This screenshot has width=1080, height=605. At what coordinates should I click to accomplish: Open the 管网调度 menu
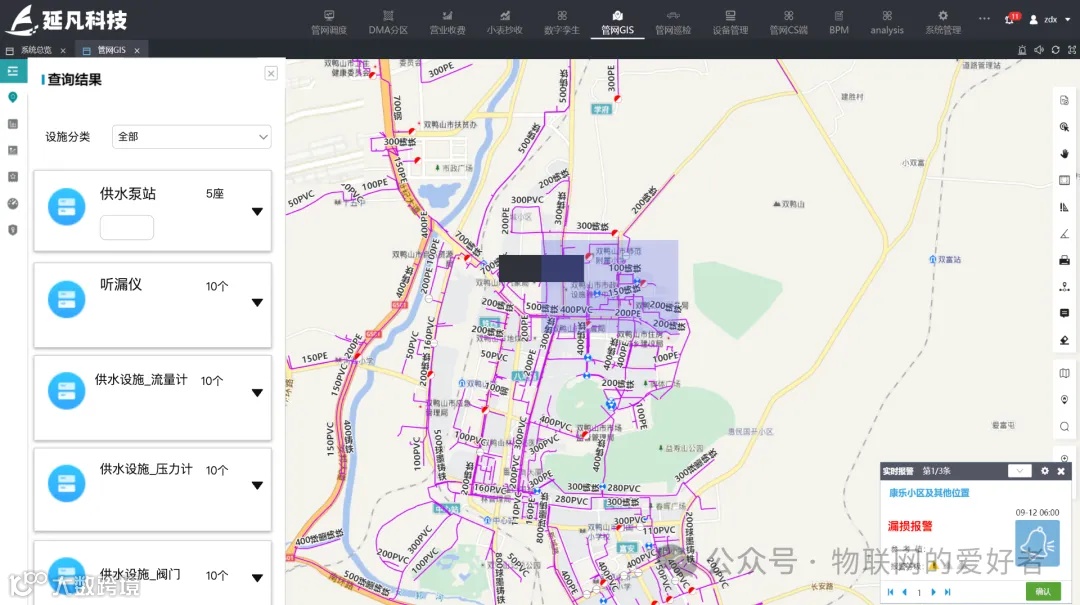[x=329, y=23]
